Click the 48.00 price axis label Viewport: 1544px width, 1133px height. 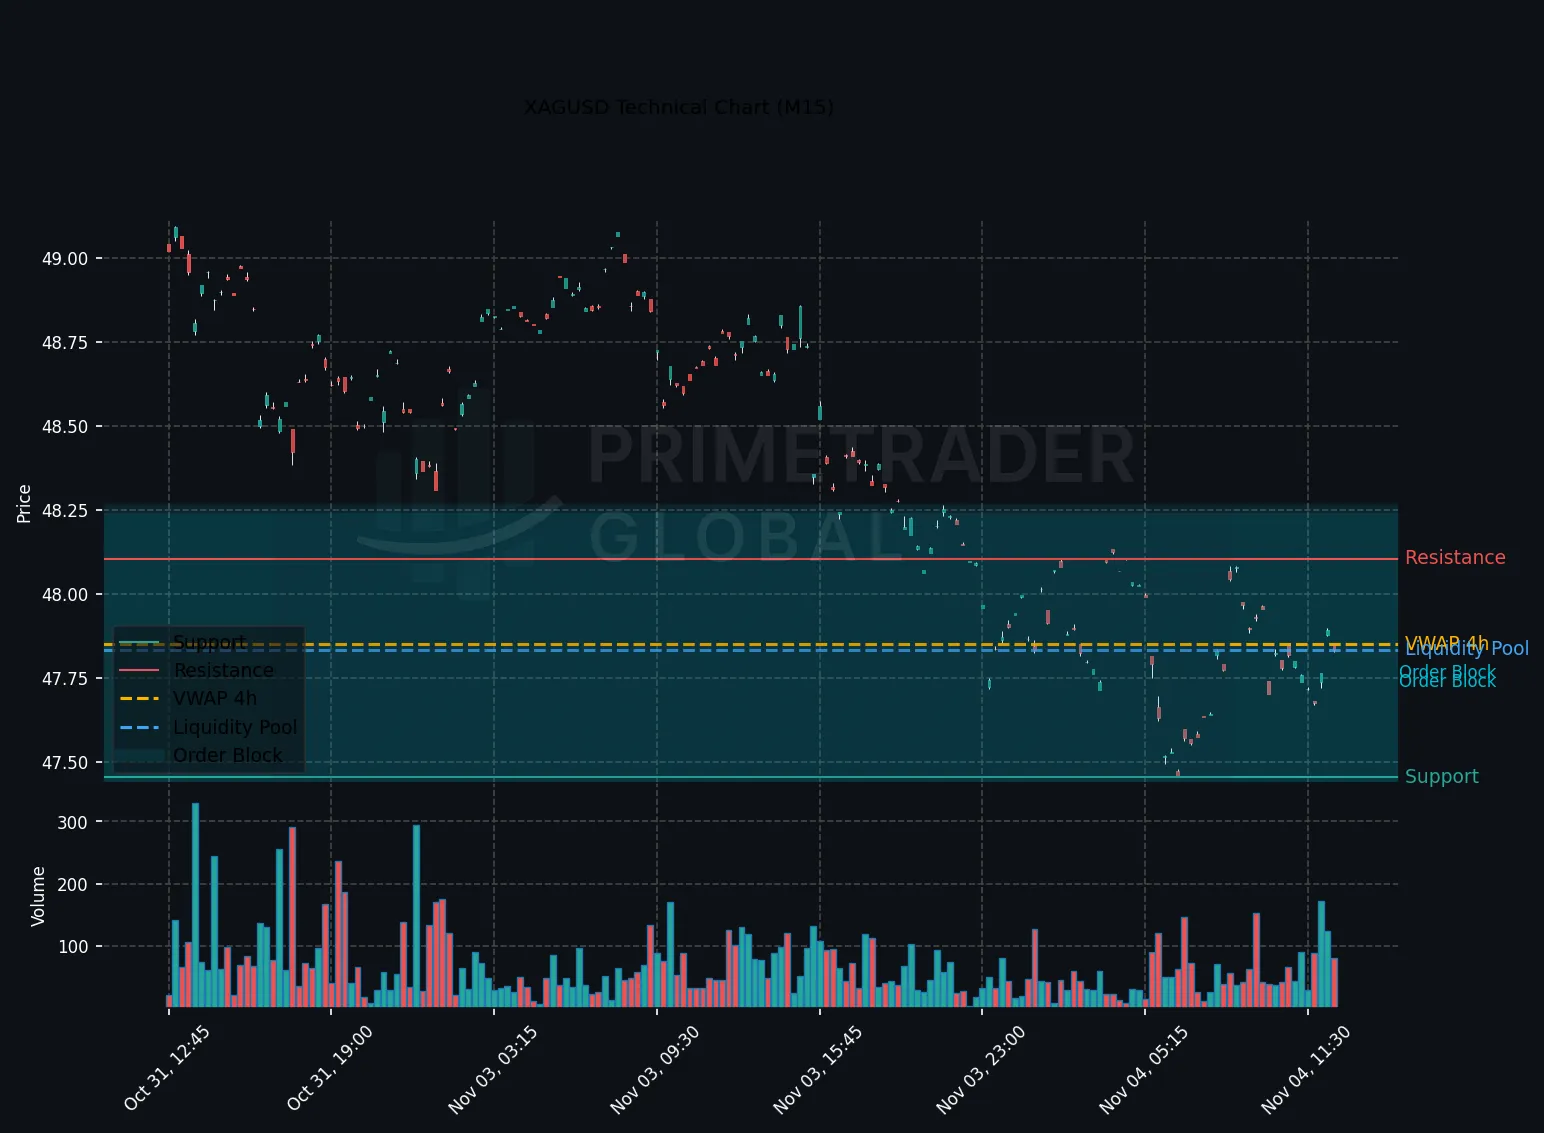(x=65, y=595)
